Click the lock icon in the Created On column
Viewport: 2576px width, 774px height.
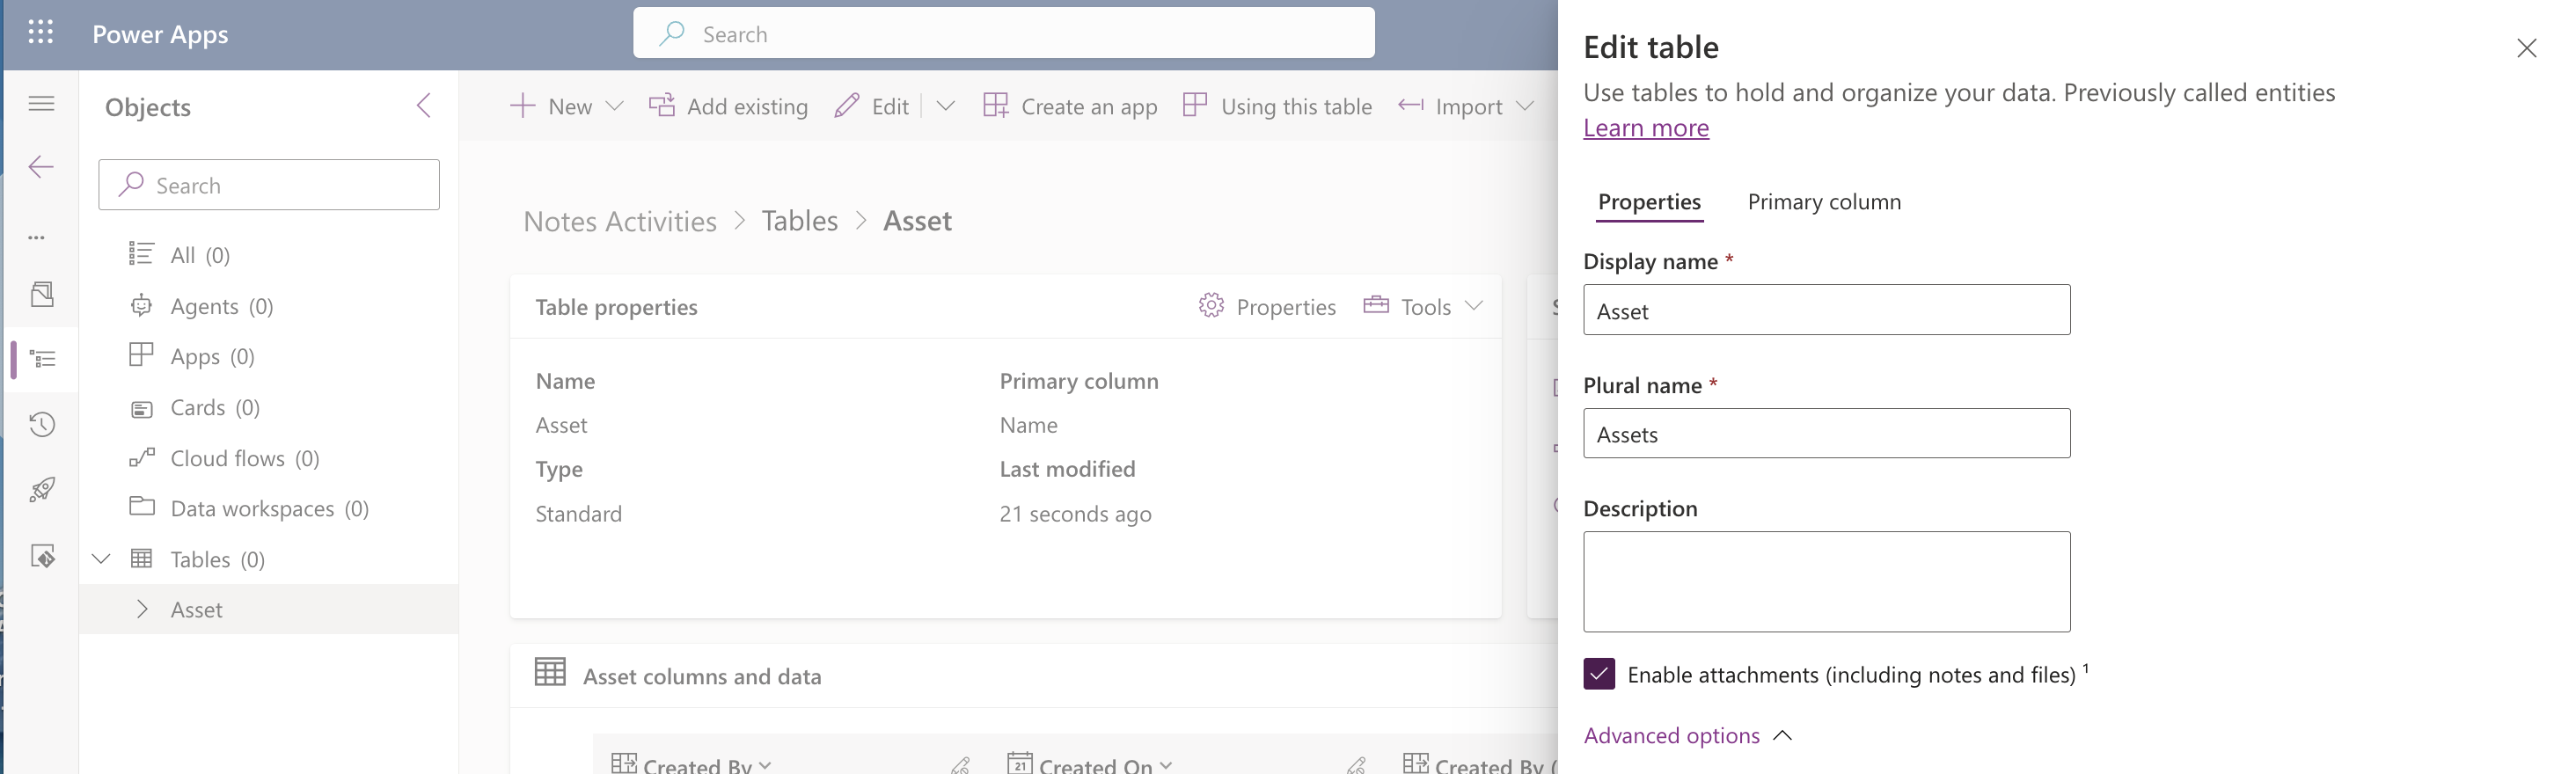1356,766
